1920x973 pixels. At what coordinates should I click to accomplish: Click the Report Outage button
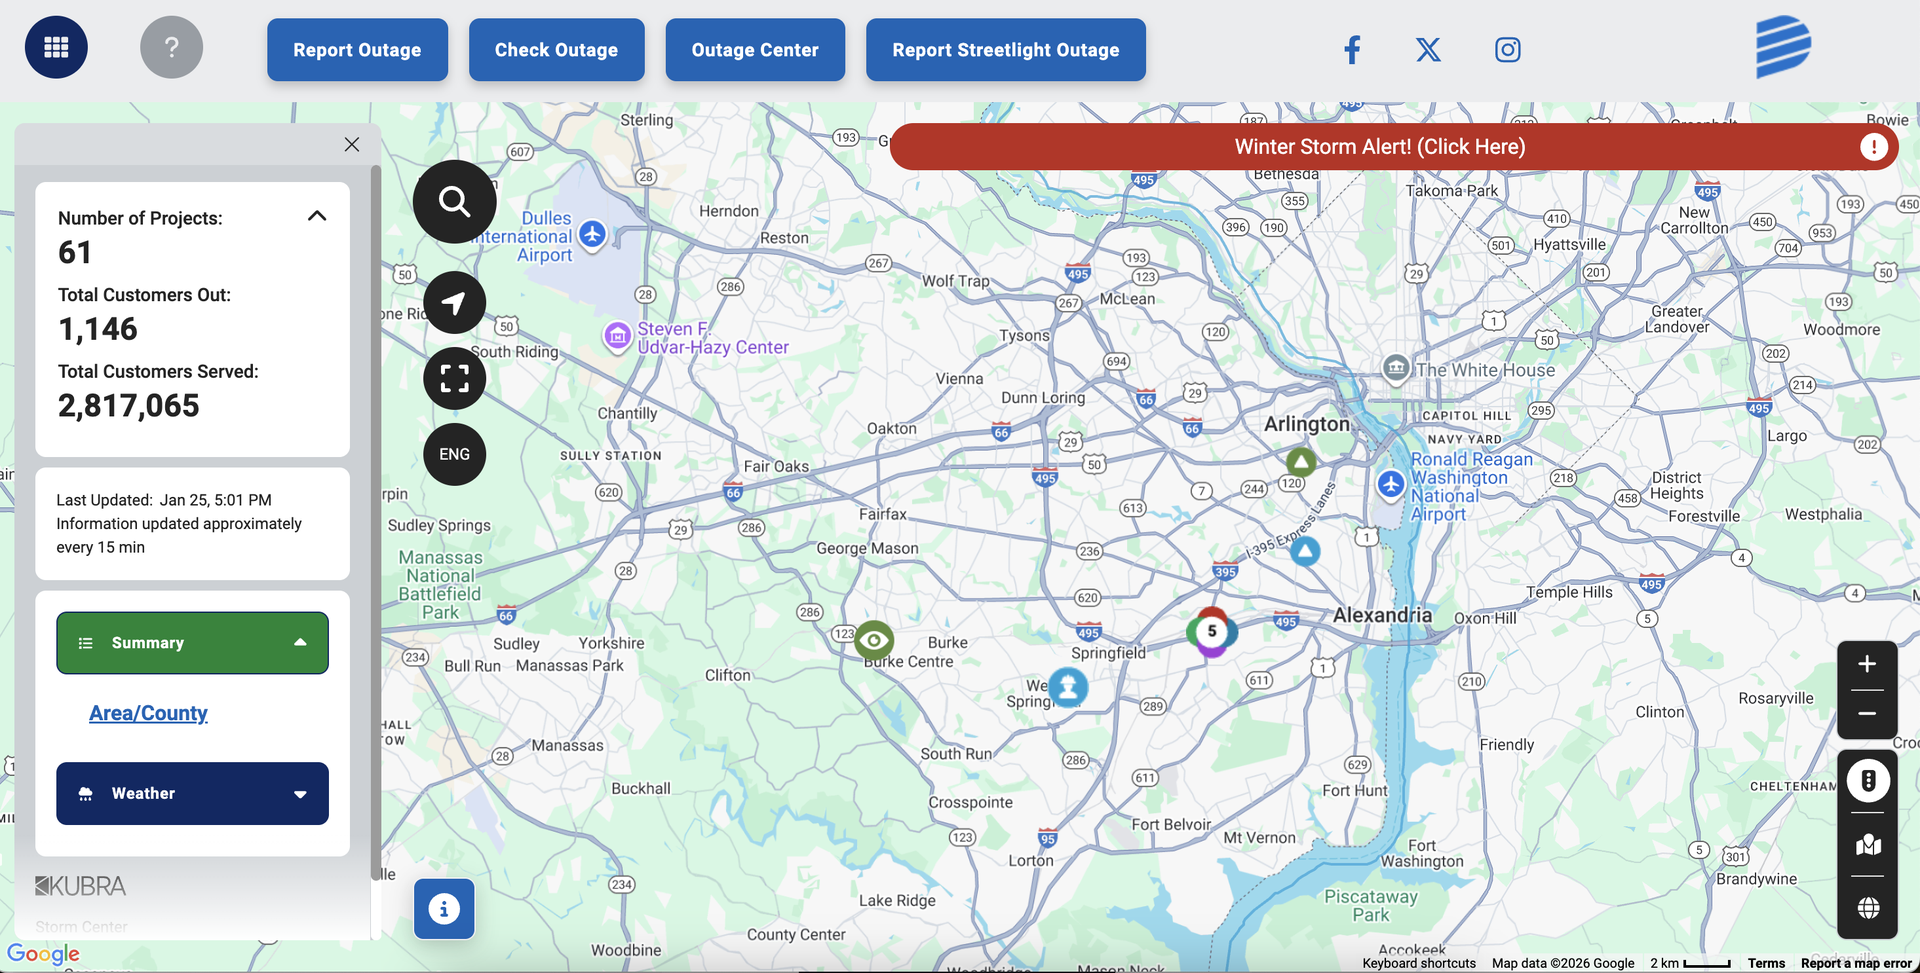[357, 50]
